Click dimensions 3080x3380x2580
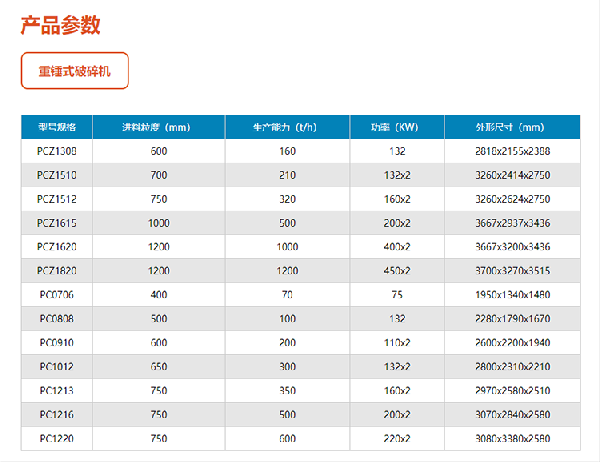The width and height of the screenshot is (600, 462). point(512,438)
